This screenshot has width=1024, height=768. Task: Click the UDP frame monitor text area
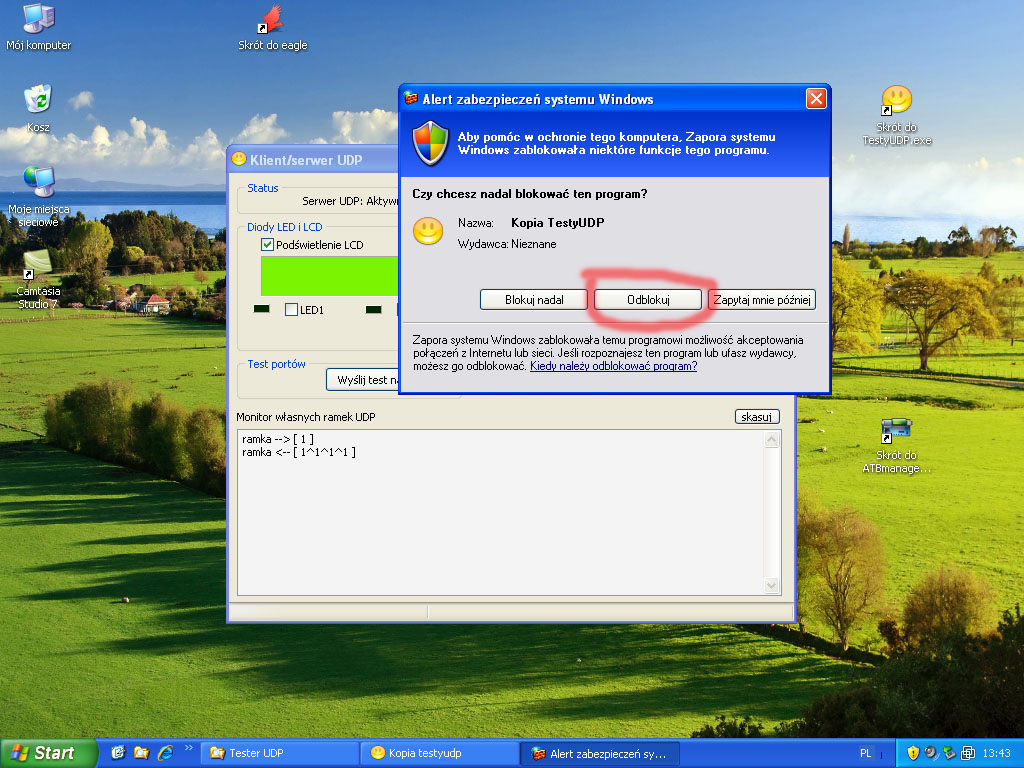click(500, 513)
